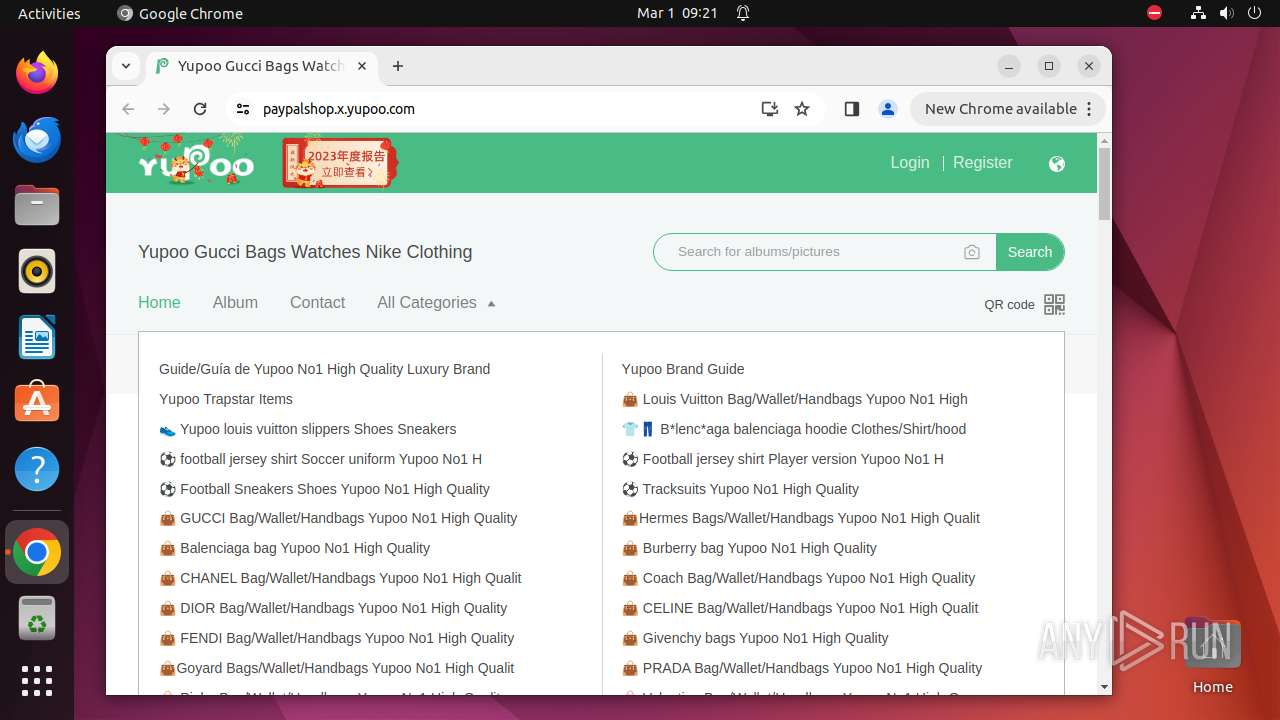The width and height of the screenshot is (1280, 720).
Task: Reload the current page
Action: pos(200,109)
